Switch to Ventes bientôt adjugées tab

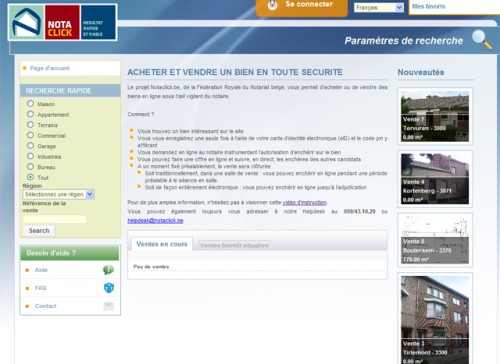coord(234,245)
